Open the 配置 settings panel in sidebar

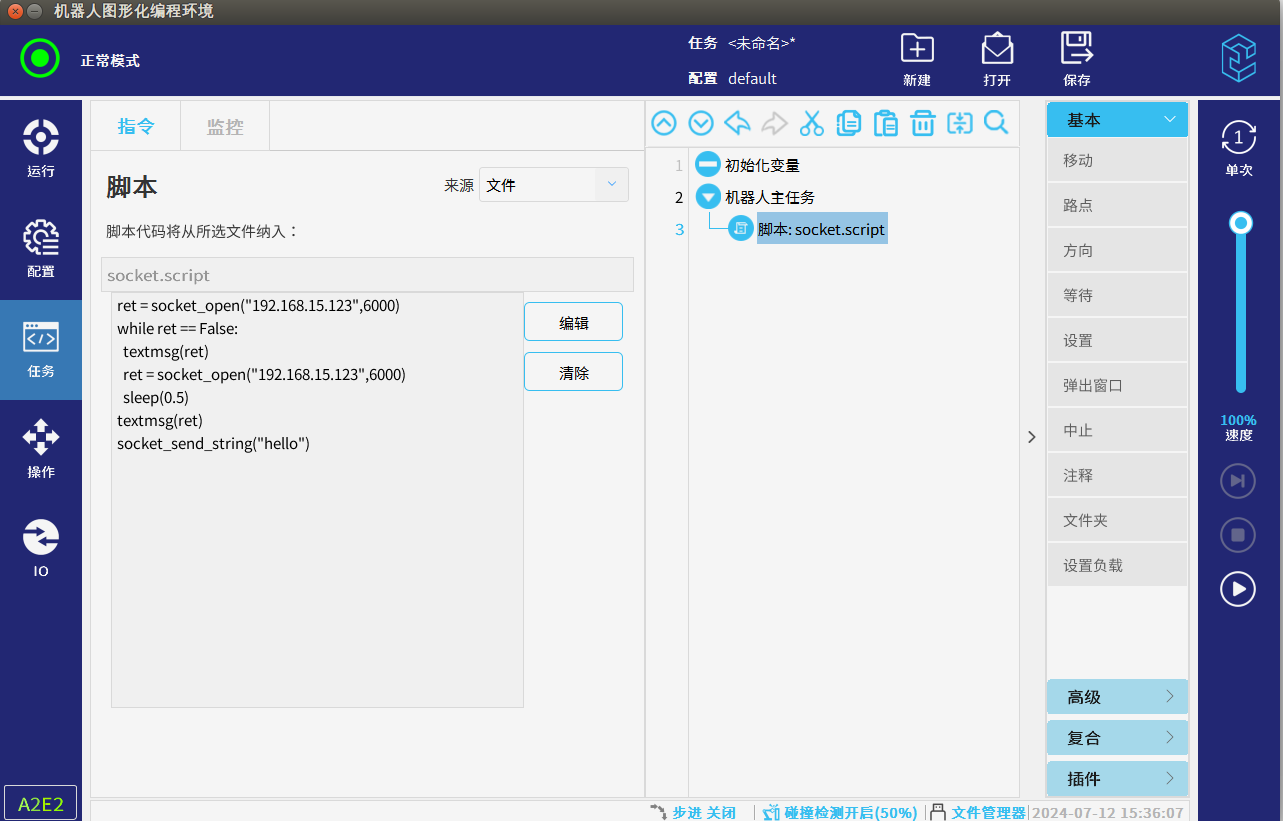click(41, 249)
